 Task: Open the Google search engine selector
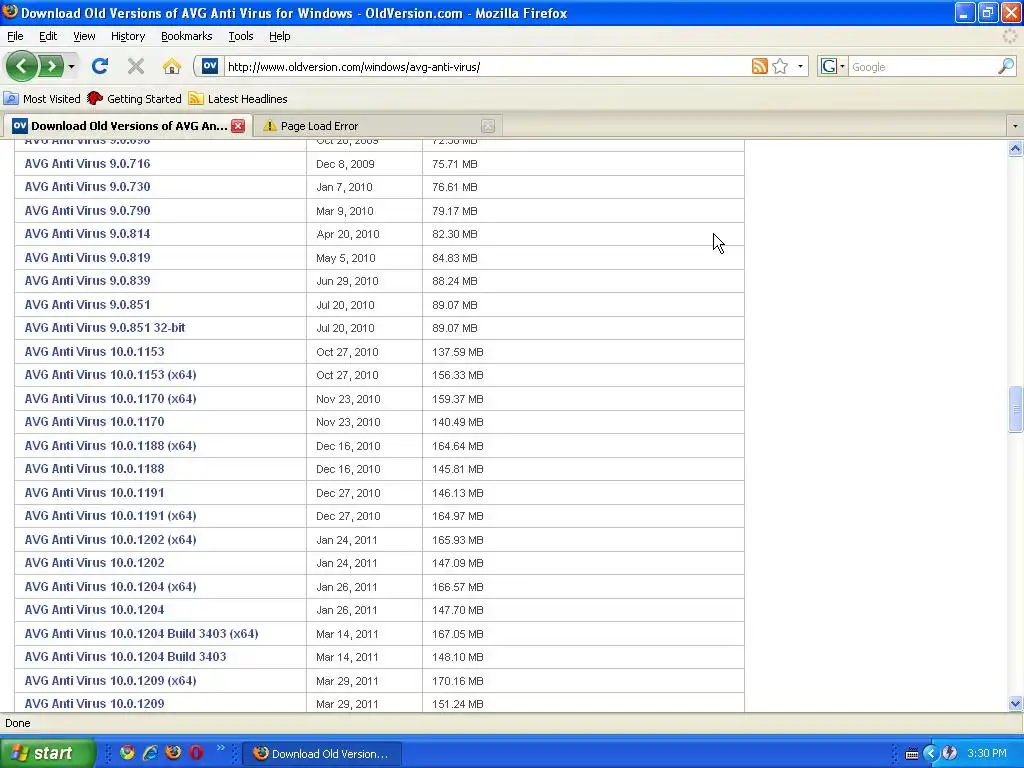coord(833,66)
